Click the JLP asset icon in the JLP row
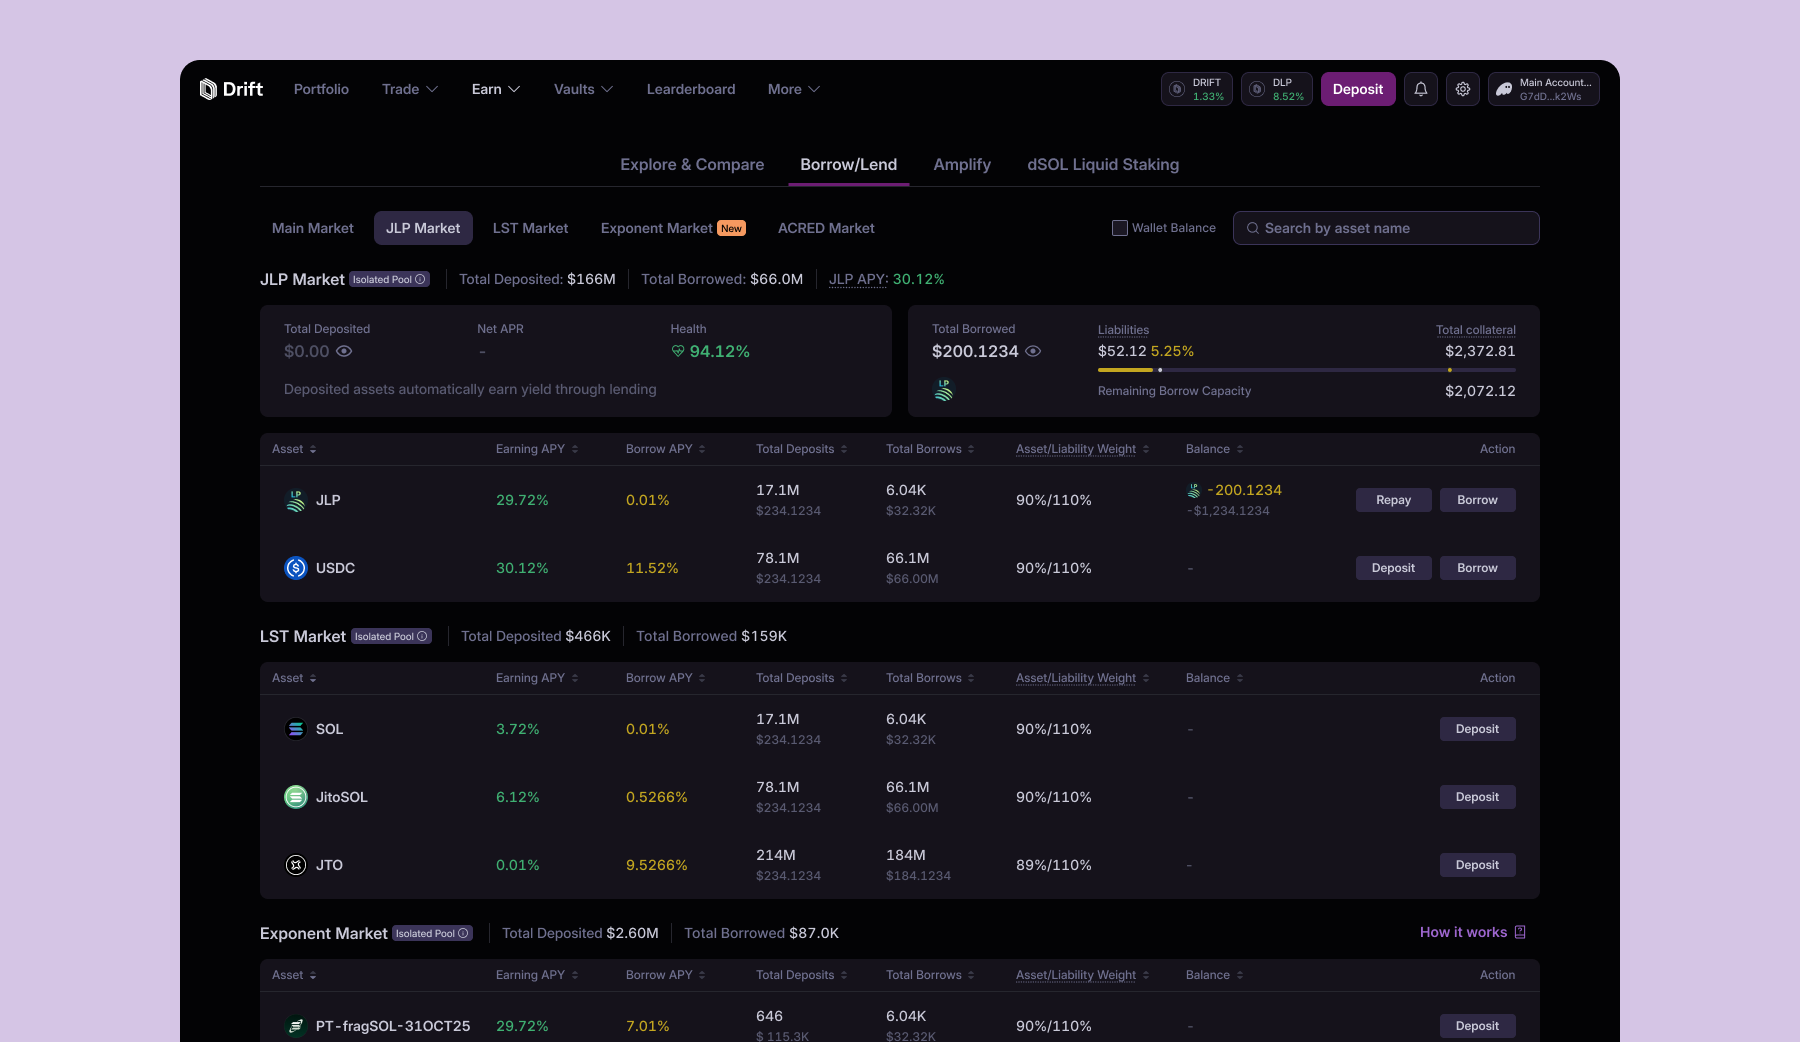This screenshot has width=1800, height=1042. [x=296, y=500]
